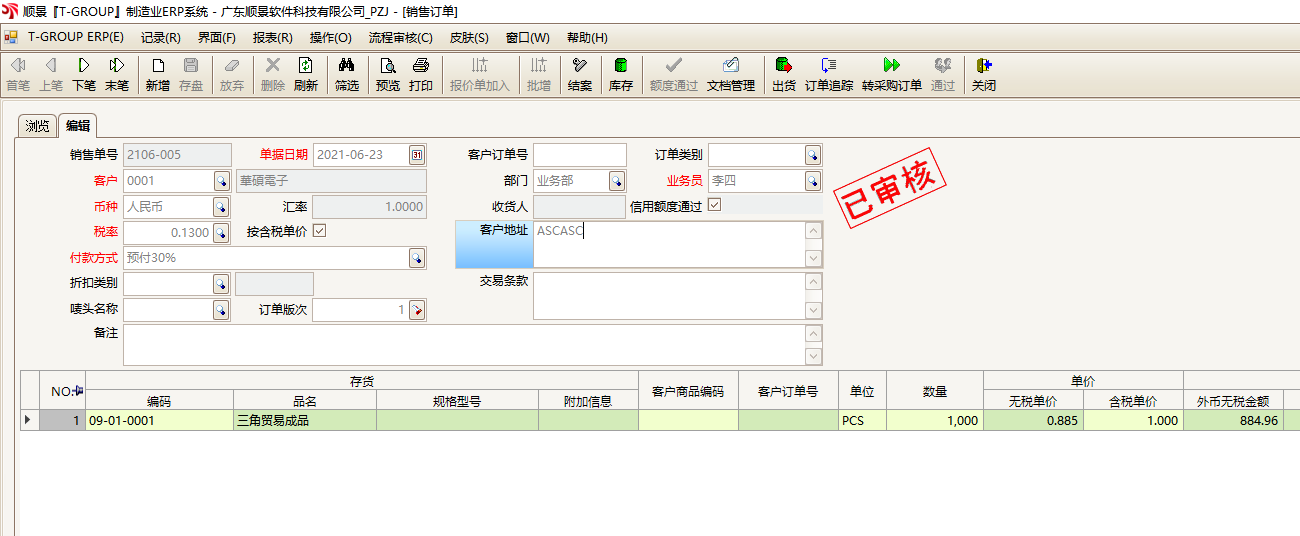Click the 新增 (New) toolbar icon

[157, 74]
